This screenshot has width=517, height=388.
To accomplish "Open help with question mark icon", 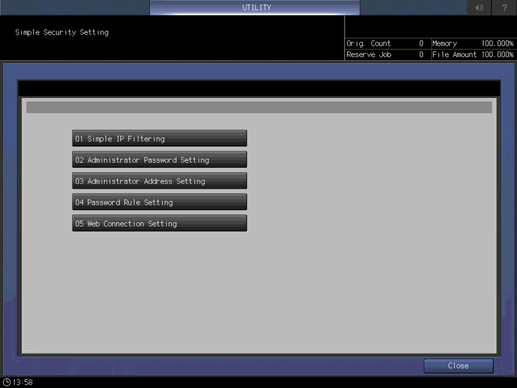I will tap(504, 7).
